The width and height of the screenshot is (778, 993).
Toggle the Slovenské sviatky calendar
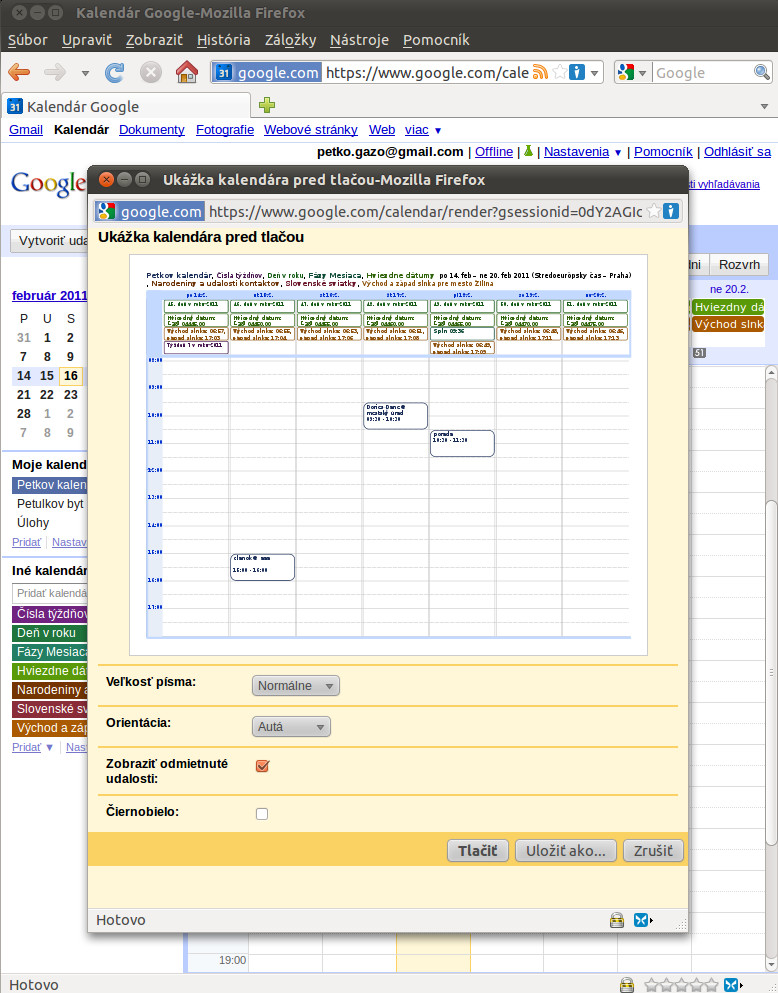pyautogui.click(x=49, y=709)
